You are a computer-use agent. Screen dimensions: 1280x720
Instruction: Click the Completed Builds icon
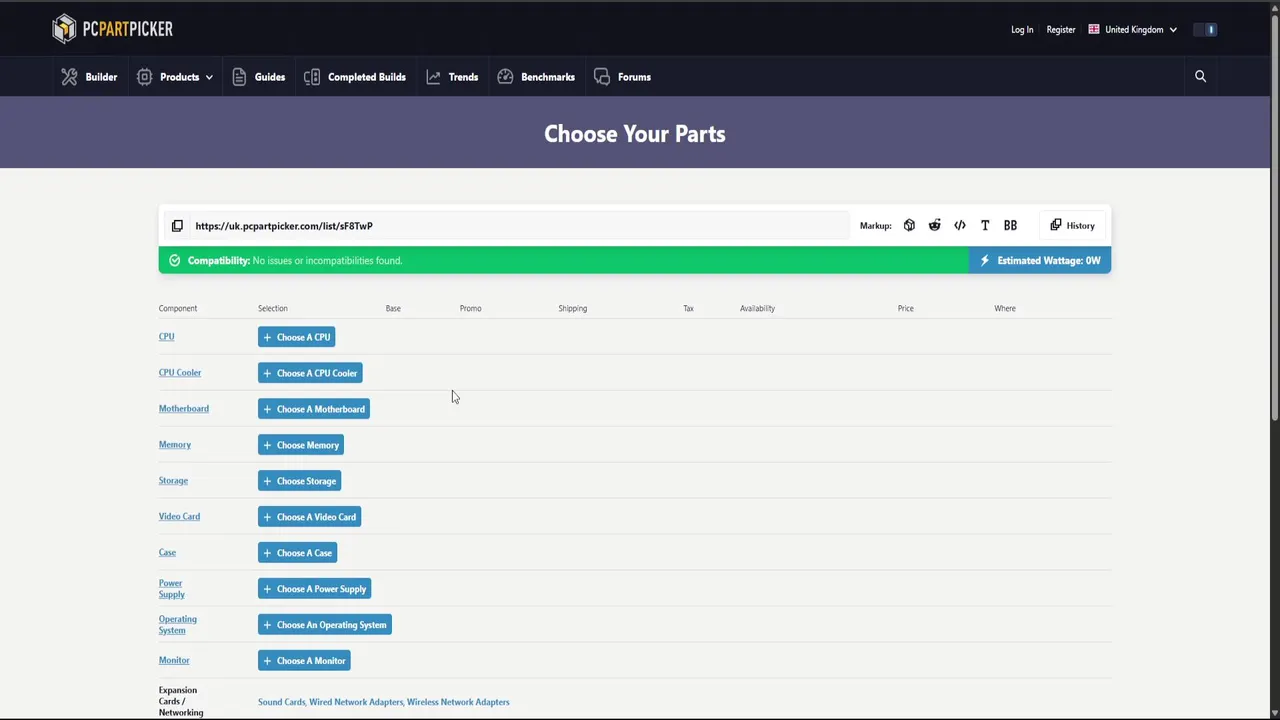[312, 77]
